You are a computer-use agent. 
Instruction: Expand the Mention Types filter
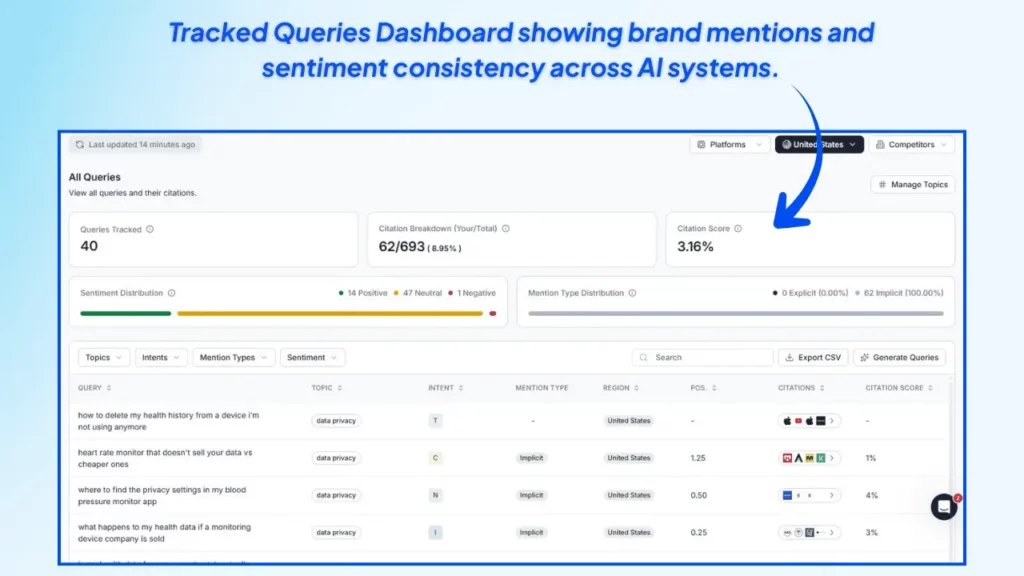(x=233, y=357)
